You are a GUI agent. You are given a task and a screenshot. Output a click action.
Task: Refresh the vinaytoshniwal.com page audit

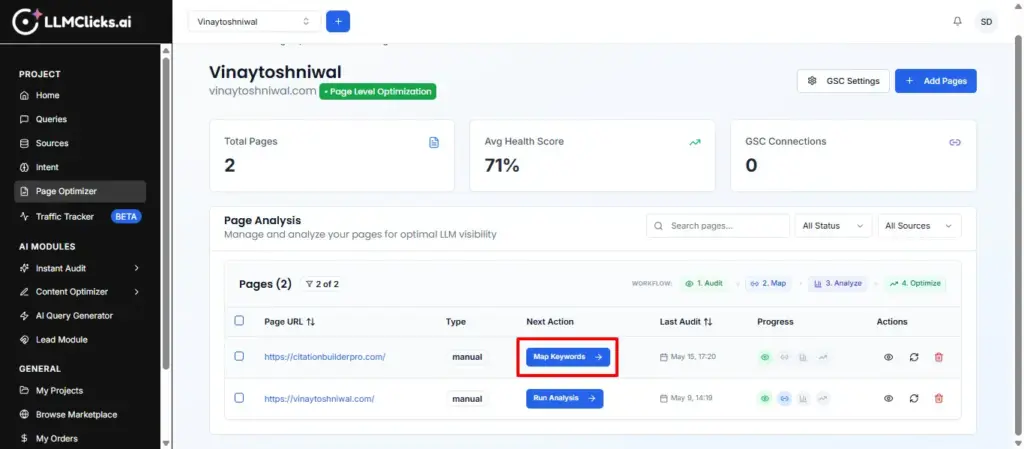point(914,398)
